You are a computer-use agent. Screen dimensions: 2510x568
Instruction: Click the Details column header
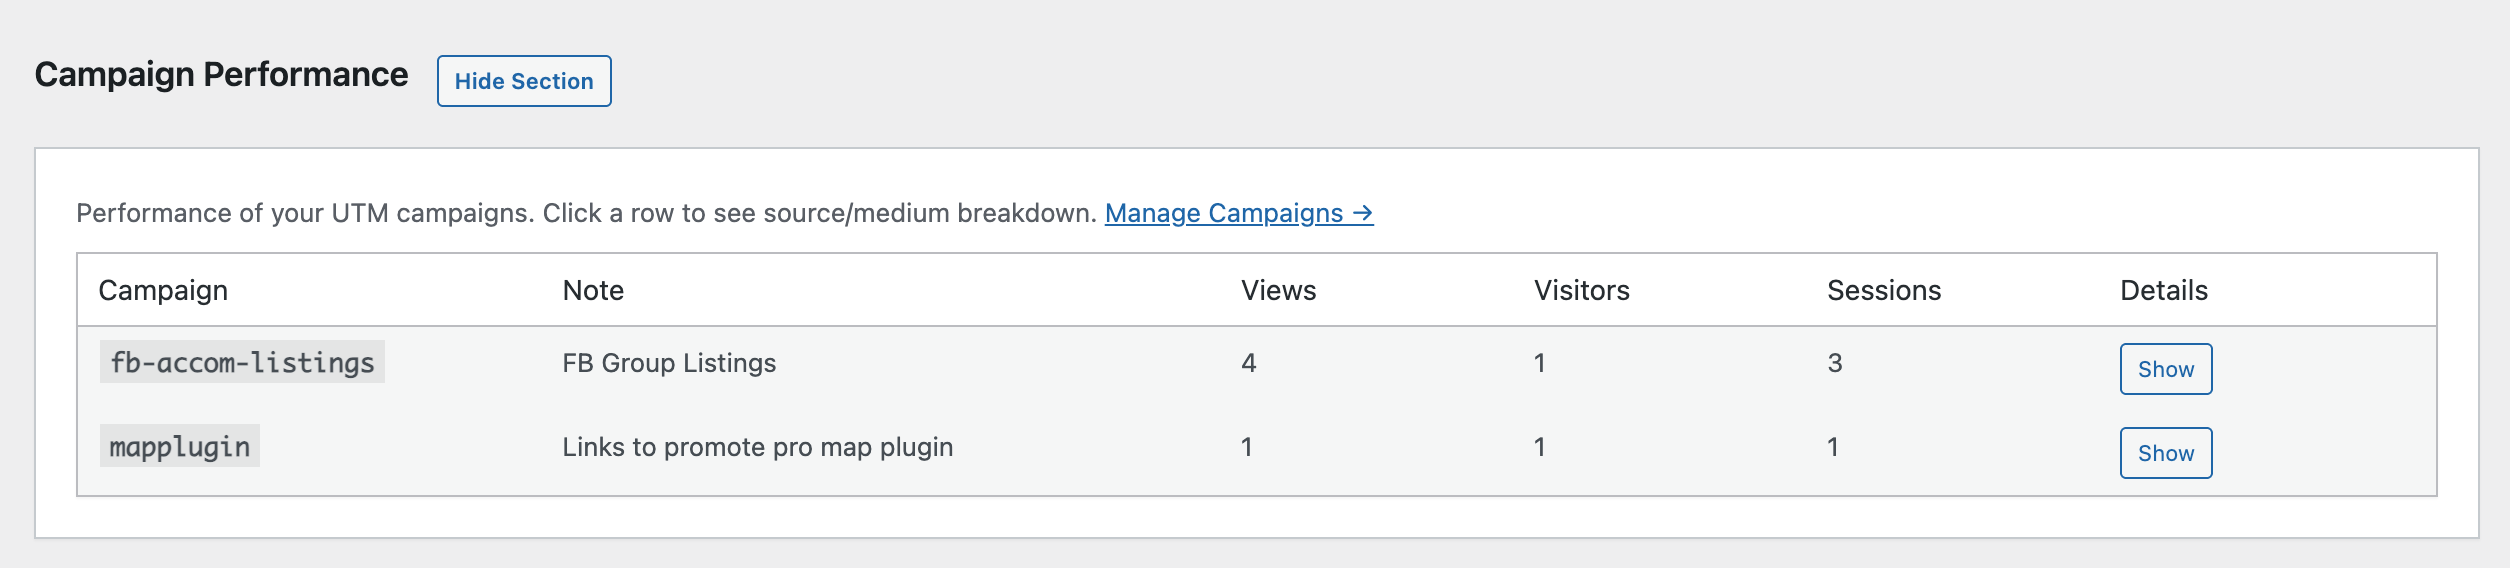click(2163, 290)
